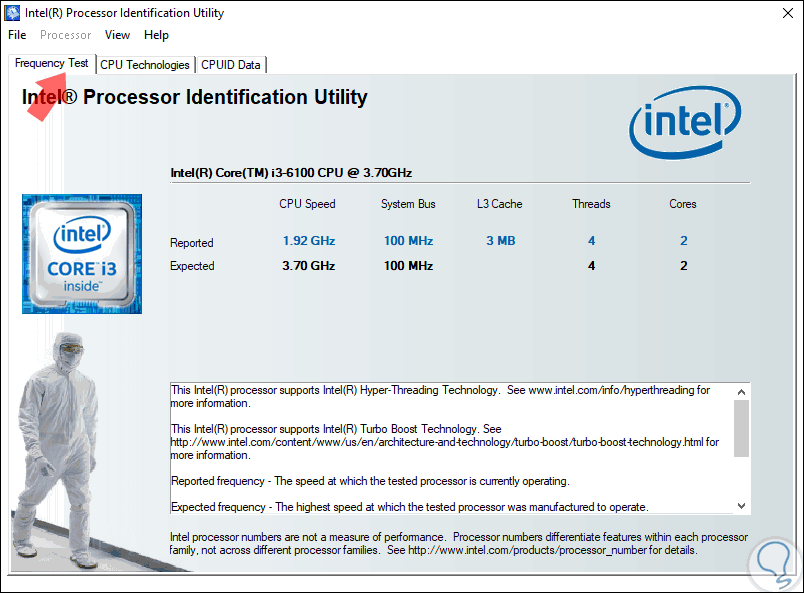This screenshot has height=593, width=804.
Task: Close the Processor Identification Utility window
Action: (x=788, y=13)
